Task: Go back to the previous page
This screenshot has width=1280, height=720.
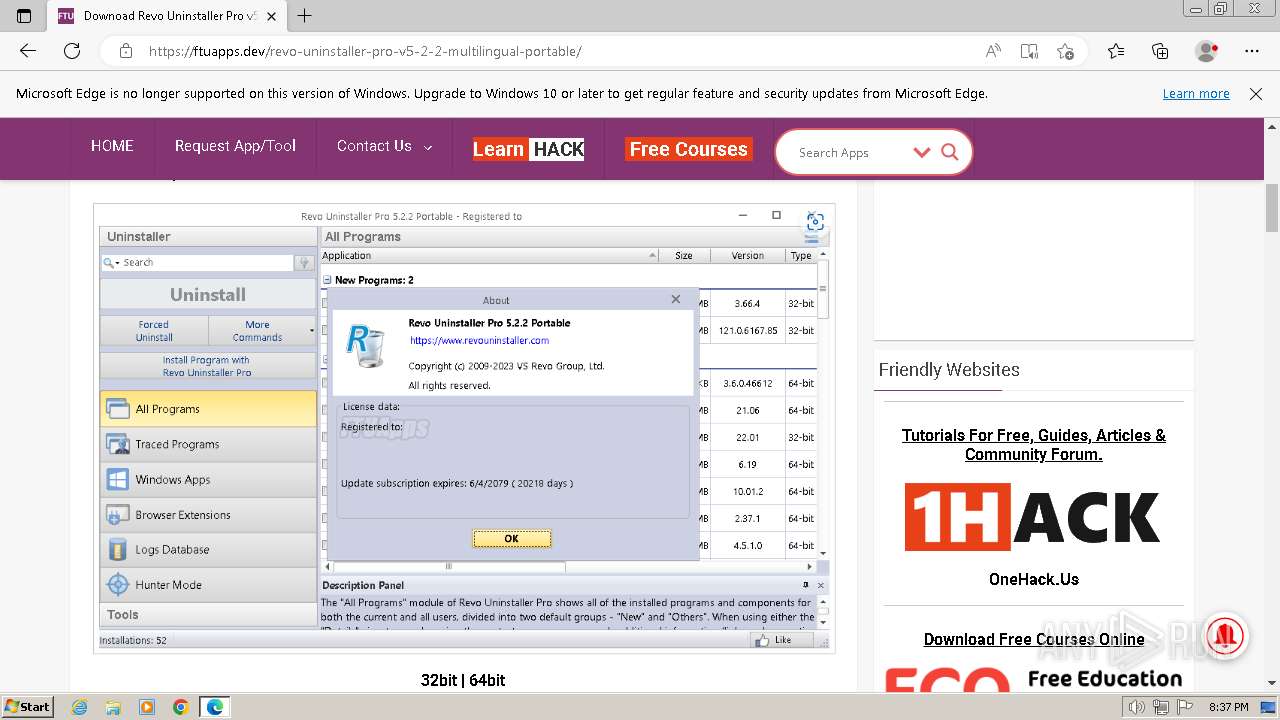Action: click(28, 51)
